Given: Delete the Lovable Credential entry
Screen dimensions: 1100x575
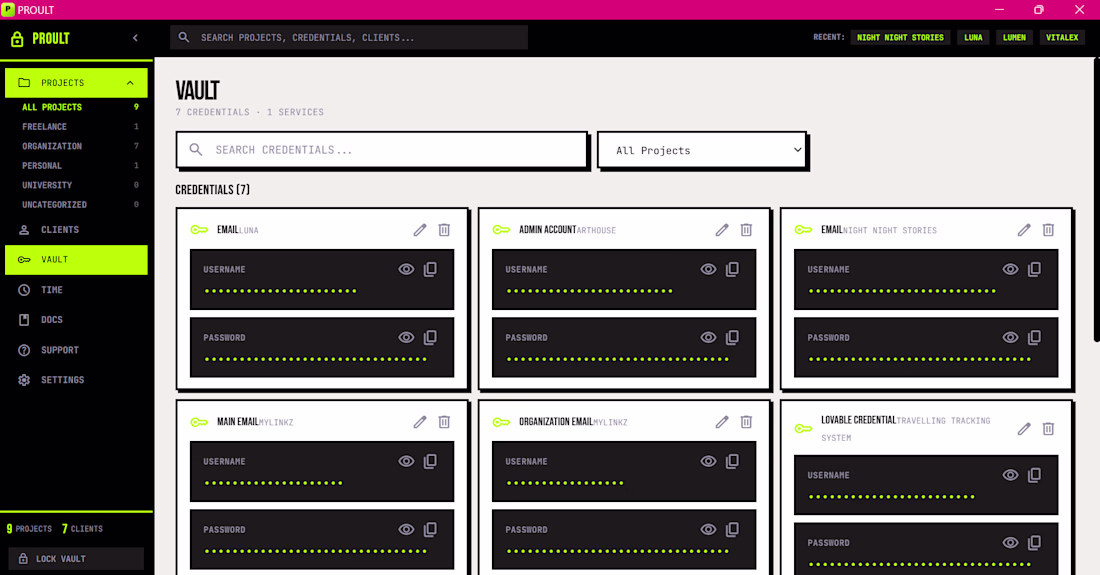Looking at the screenshot, I should [1048, 428].
